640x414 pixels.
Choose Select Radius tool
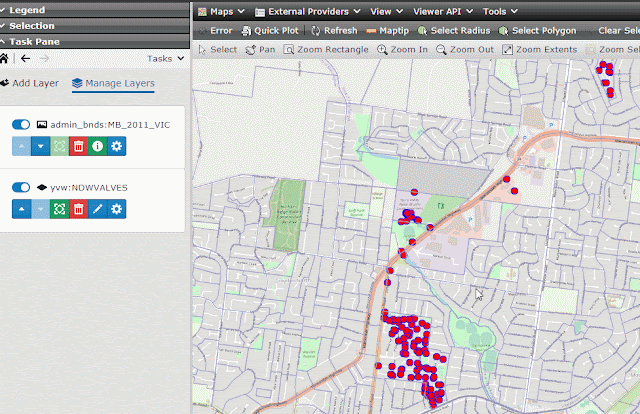[x=454, y=31]
